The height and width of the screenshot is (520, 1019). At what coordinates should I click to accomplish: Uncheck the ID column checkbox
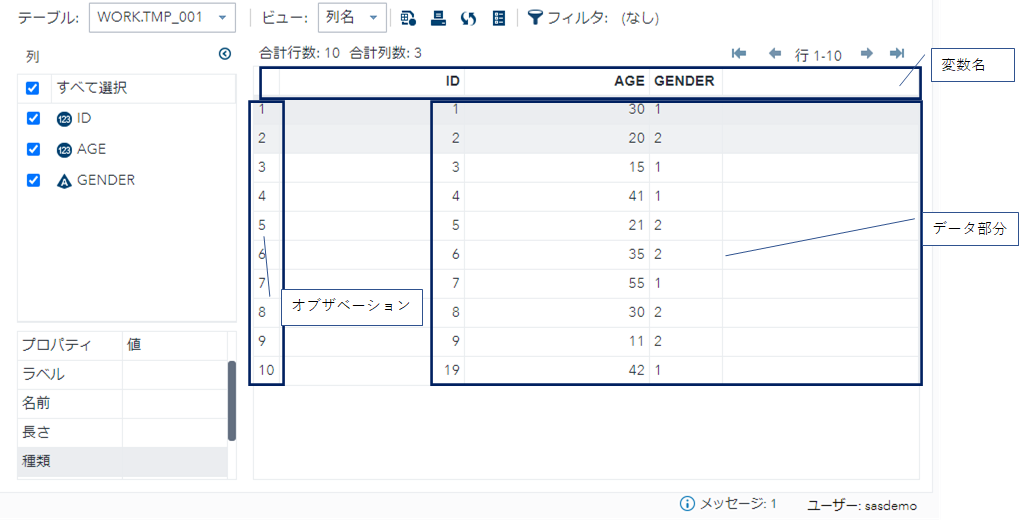tap(33, 118)
